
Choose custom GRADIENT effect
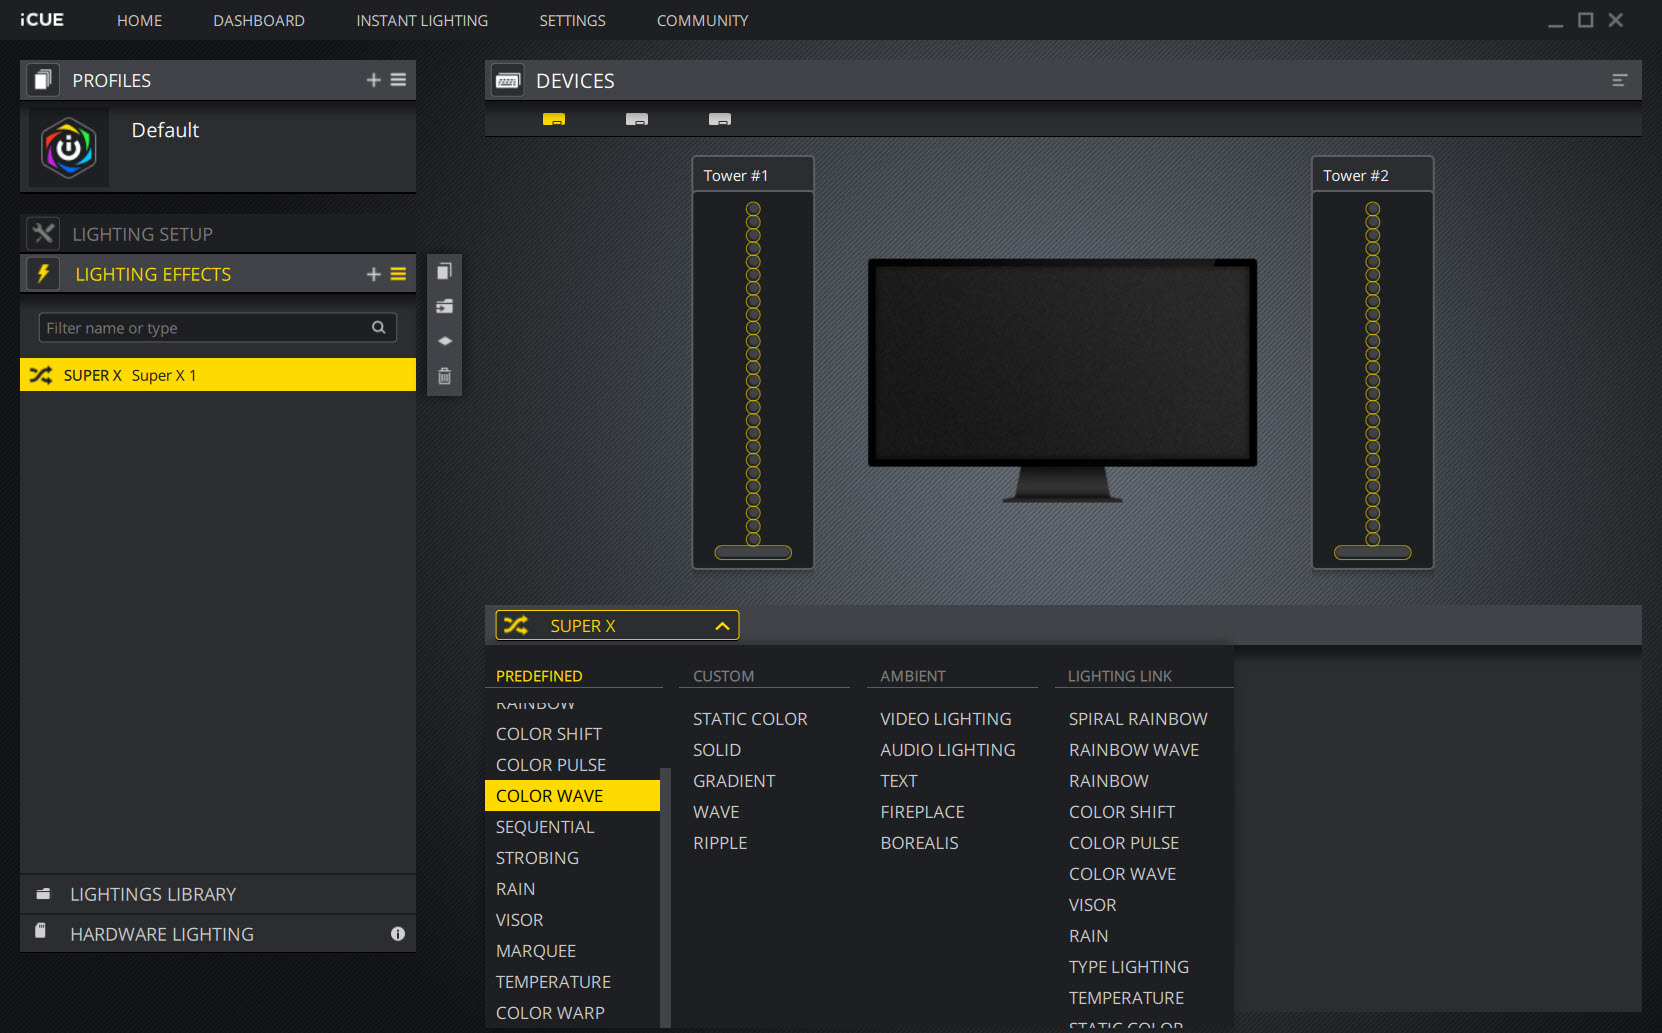(734, 781)
